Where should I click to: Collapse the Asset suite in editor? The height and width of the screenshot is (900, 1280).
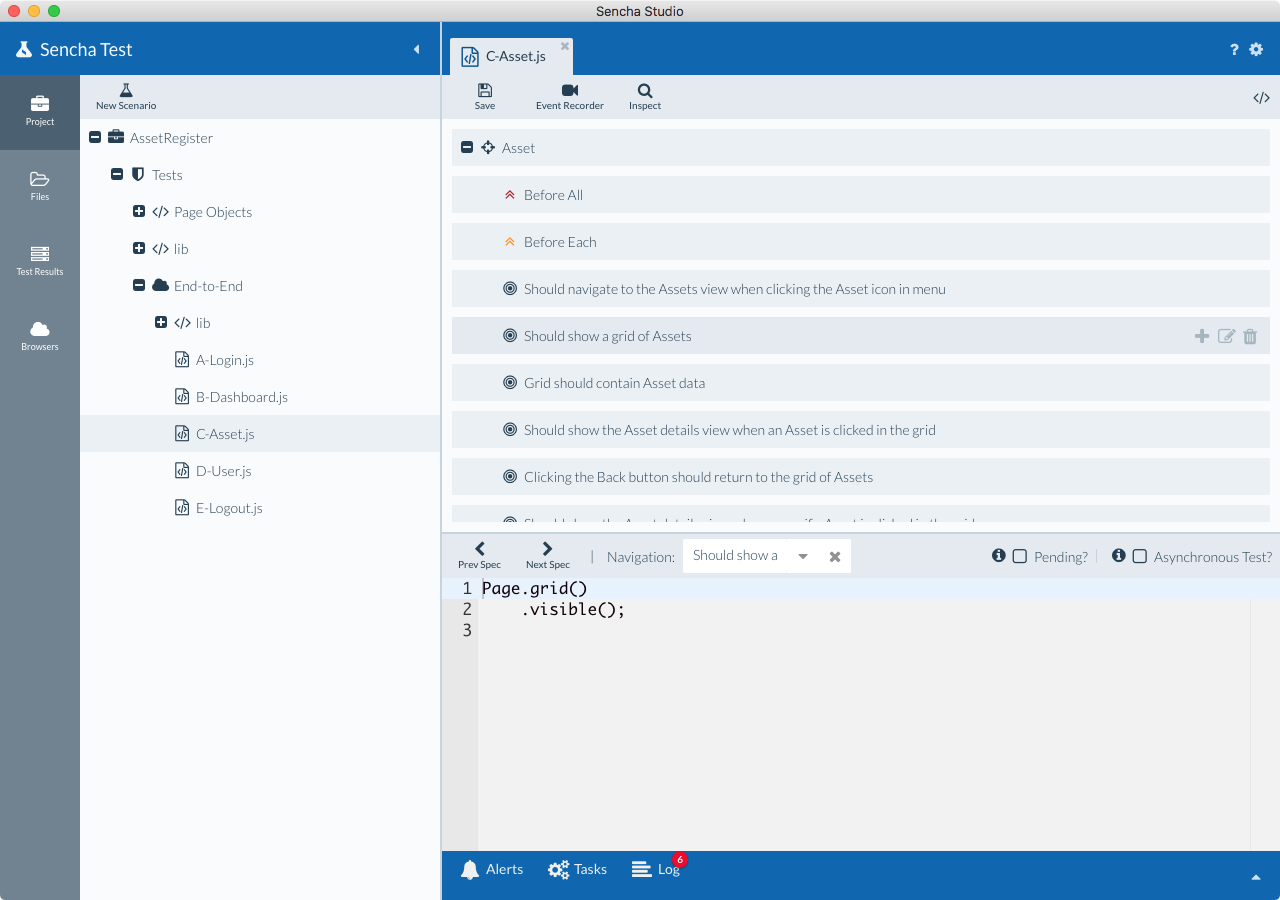467,148
